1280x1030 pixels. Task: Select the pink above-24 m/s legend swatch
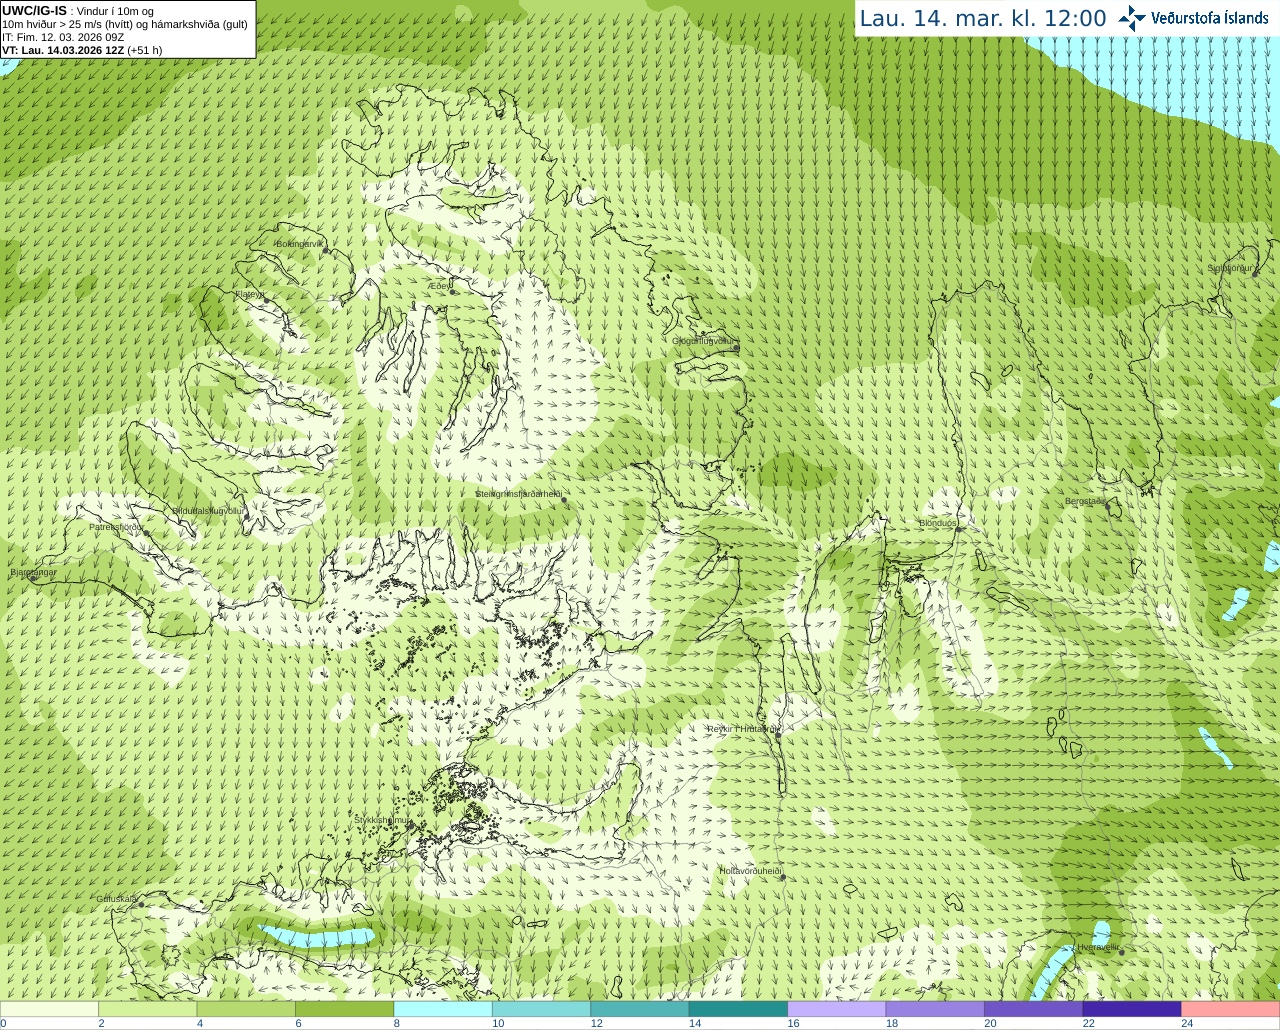(x=1231, y=1009)
